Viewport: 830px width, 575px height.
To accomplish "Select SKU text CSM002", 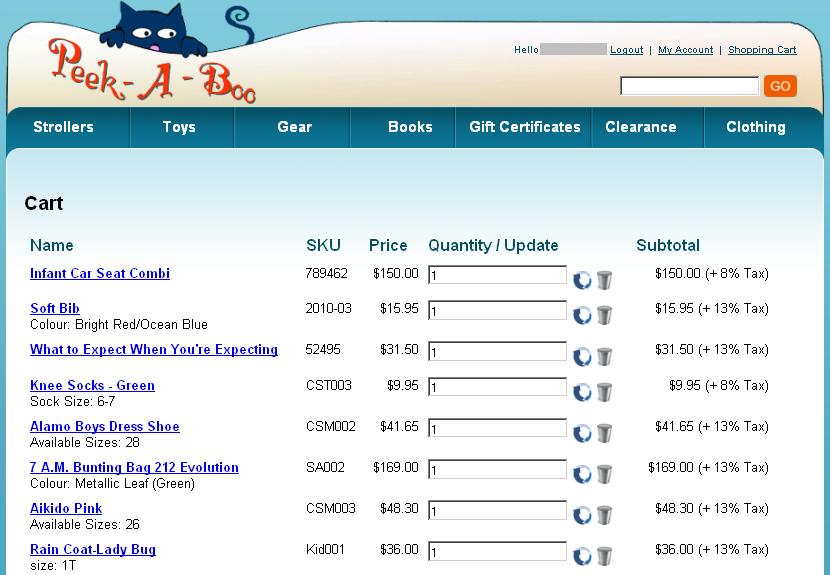I will [331, 427].
